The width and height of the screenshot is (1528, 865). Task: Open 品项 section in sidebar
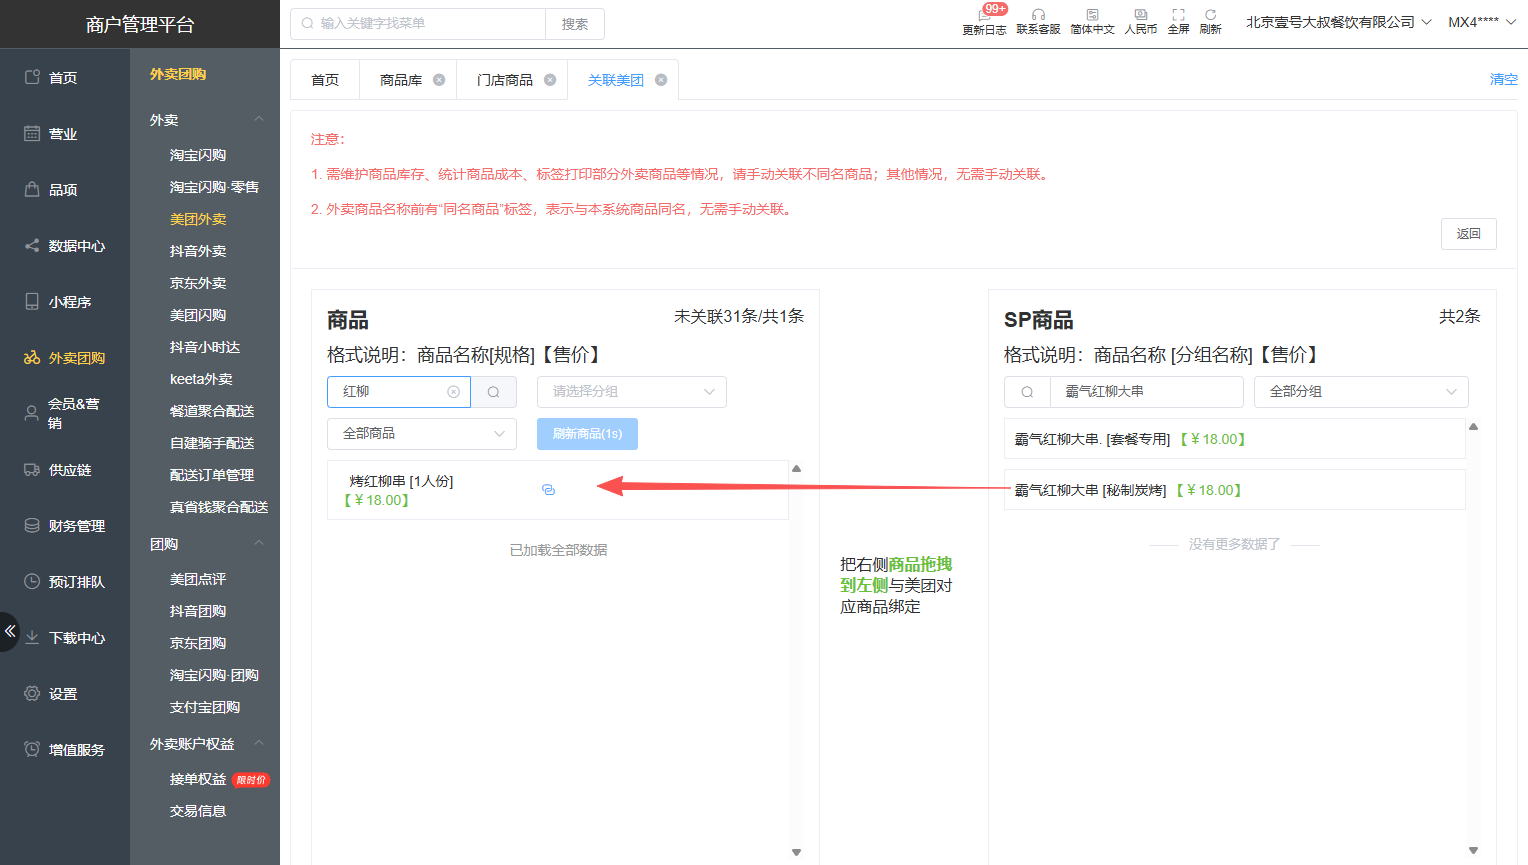[63, 189]
